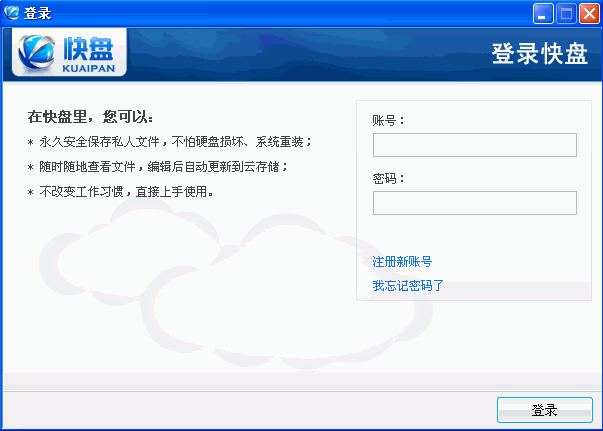
Task: Click the Kuaipan icon in the title bar
Action: [x=12, y=13]
